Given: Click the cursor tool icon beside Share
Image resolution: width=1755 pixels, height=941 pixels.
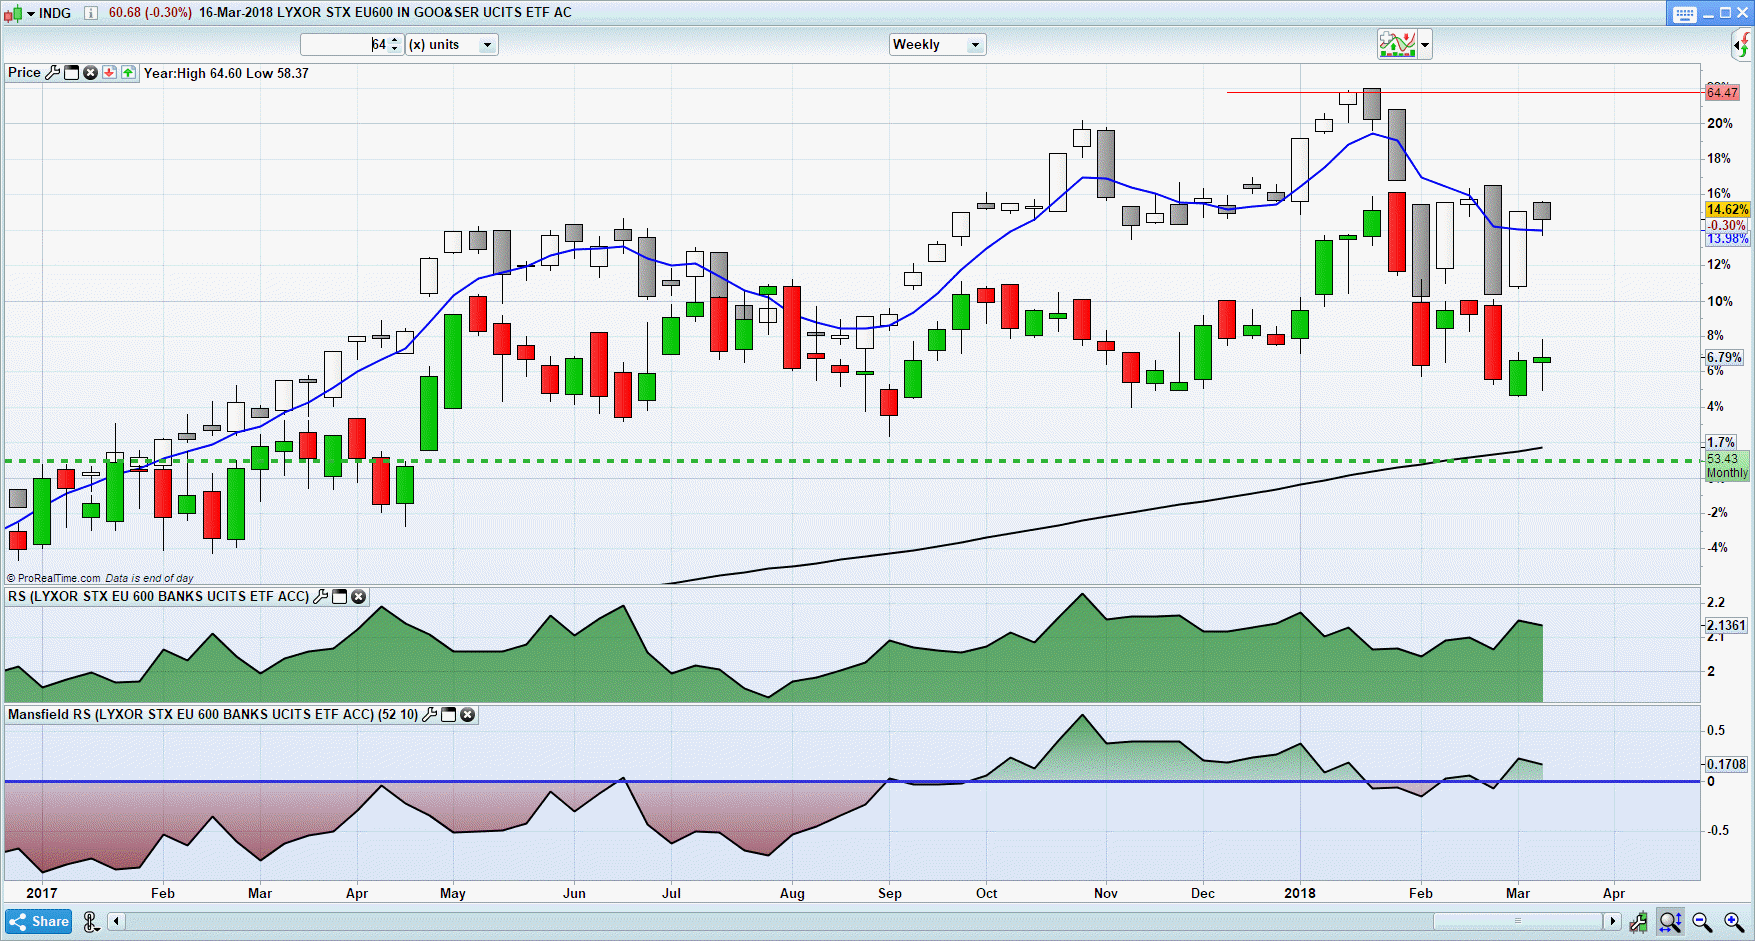Looking at the screenshot, I should pyautogui.click(x=91, y=921).
